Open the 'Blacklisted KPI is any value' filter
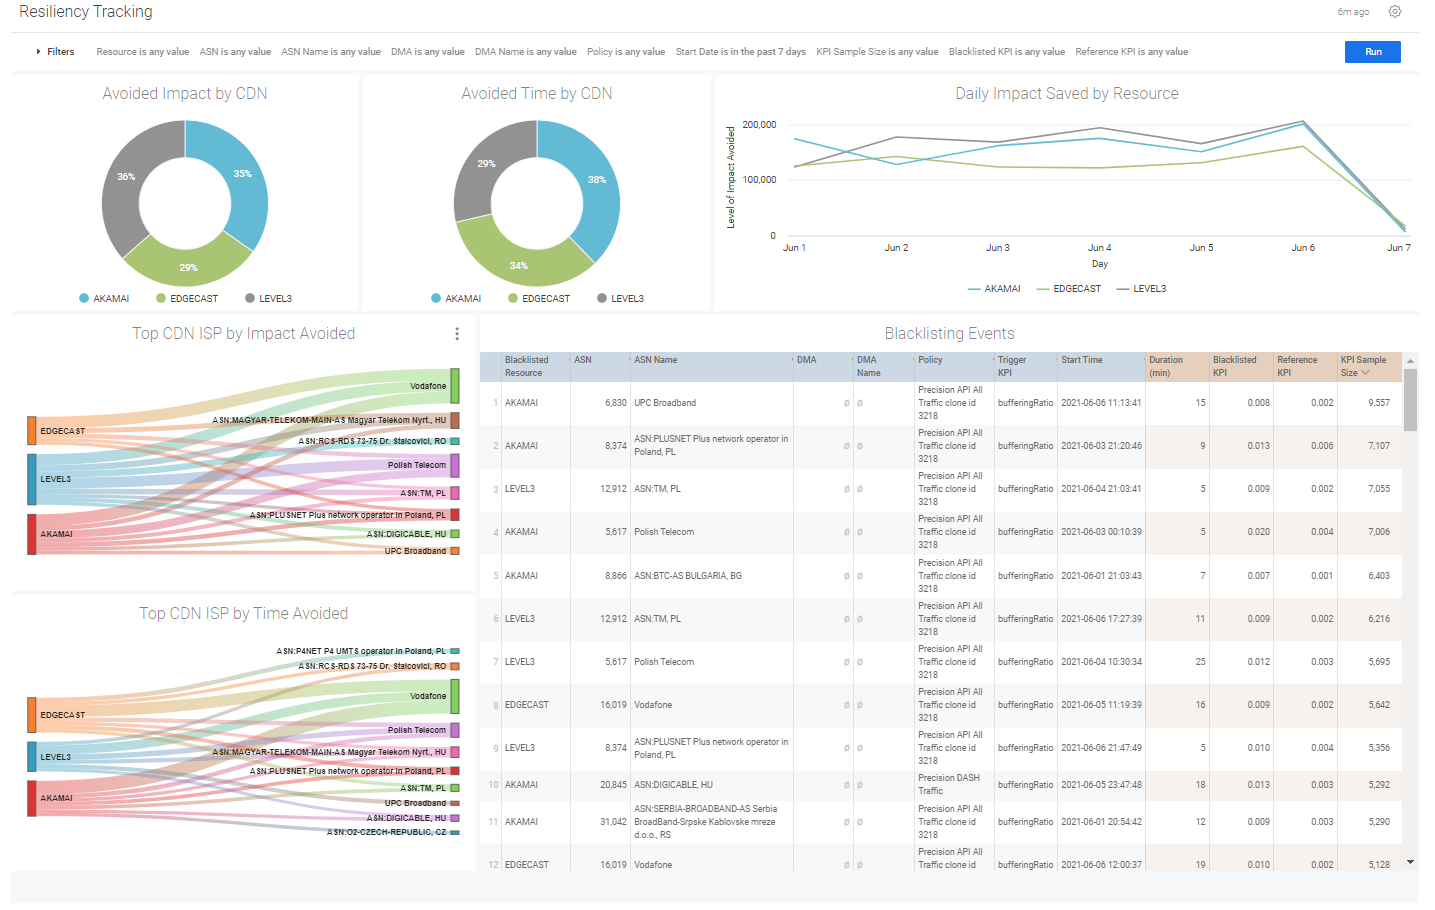1435x910 pixels. coord(1007,51)
